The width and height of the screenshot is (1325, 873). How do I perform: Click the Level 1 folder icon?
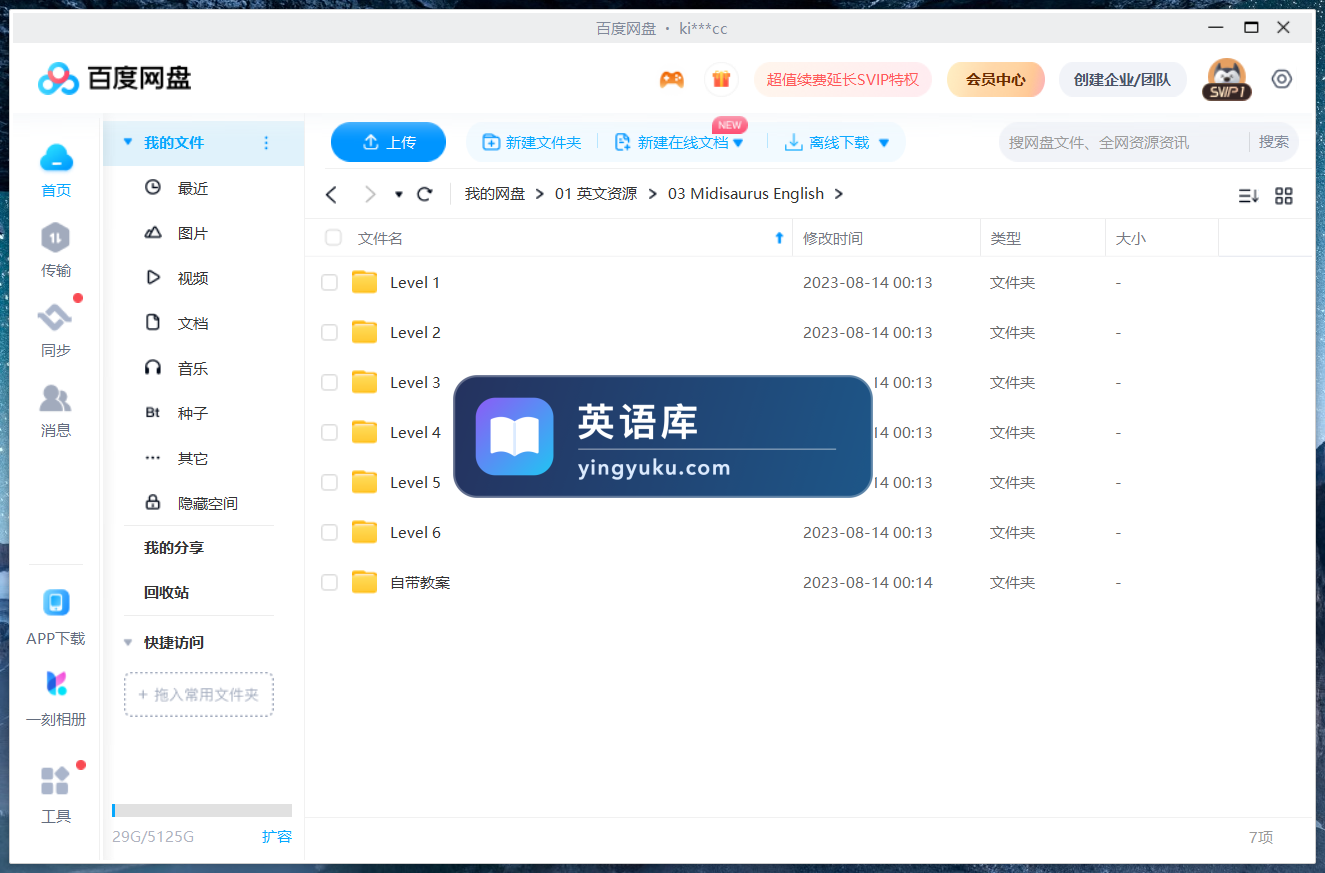365,282
